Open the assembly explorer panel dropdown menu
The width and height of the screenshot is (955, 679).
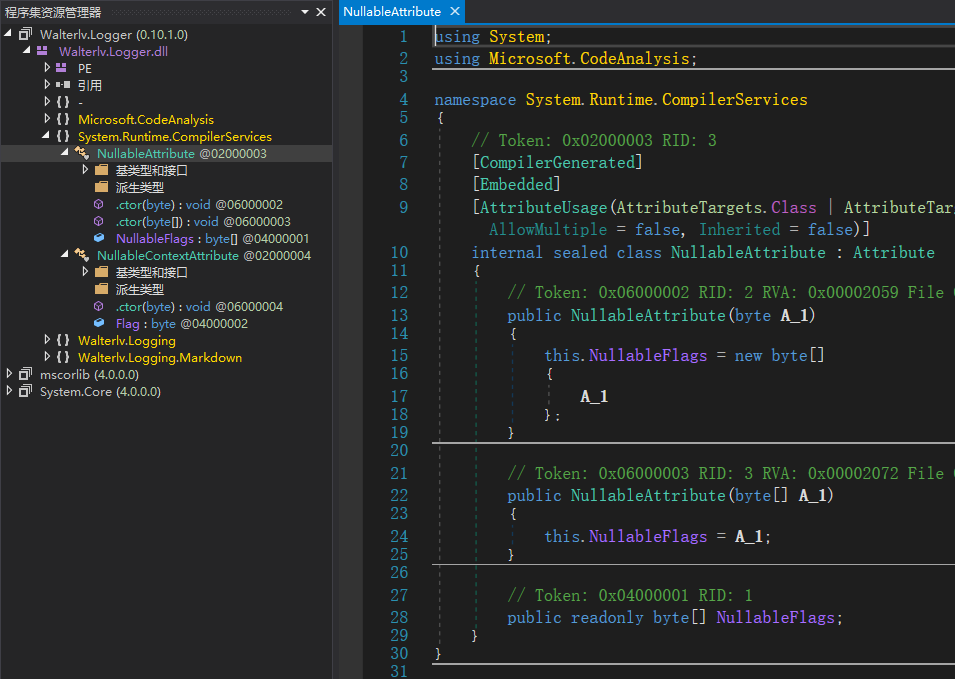point(305,12)
